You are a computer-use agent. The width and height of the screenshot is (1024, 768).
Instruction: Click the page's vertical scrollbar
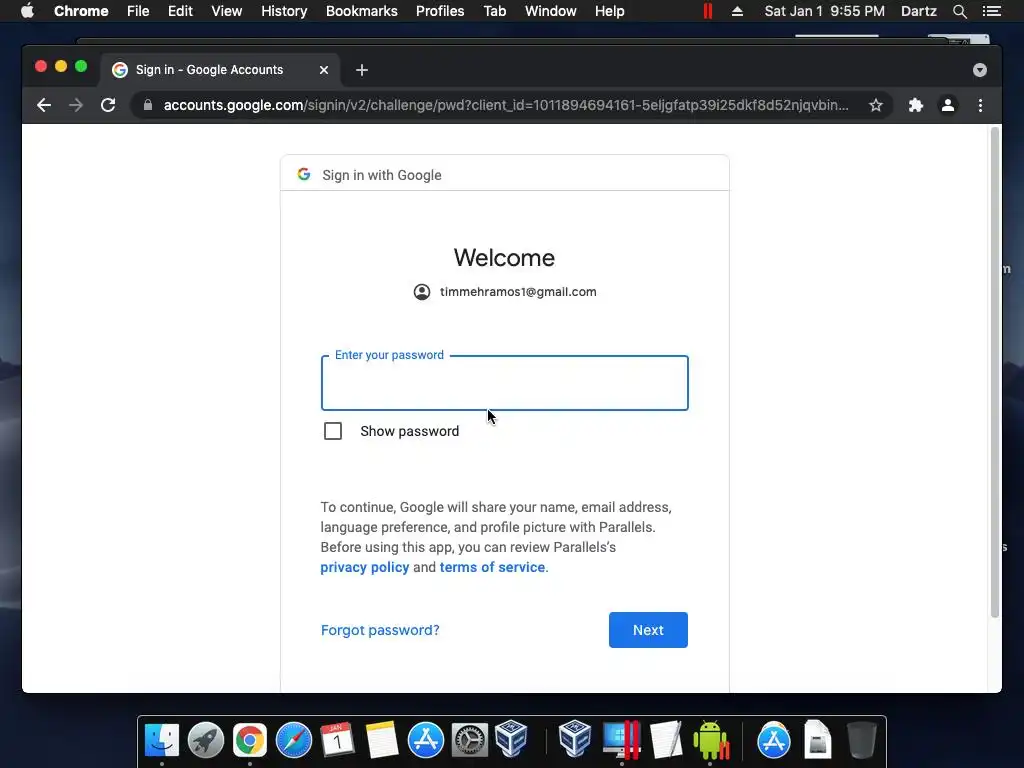point(995,372)
